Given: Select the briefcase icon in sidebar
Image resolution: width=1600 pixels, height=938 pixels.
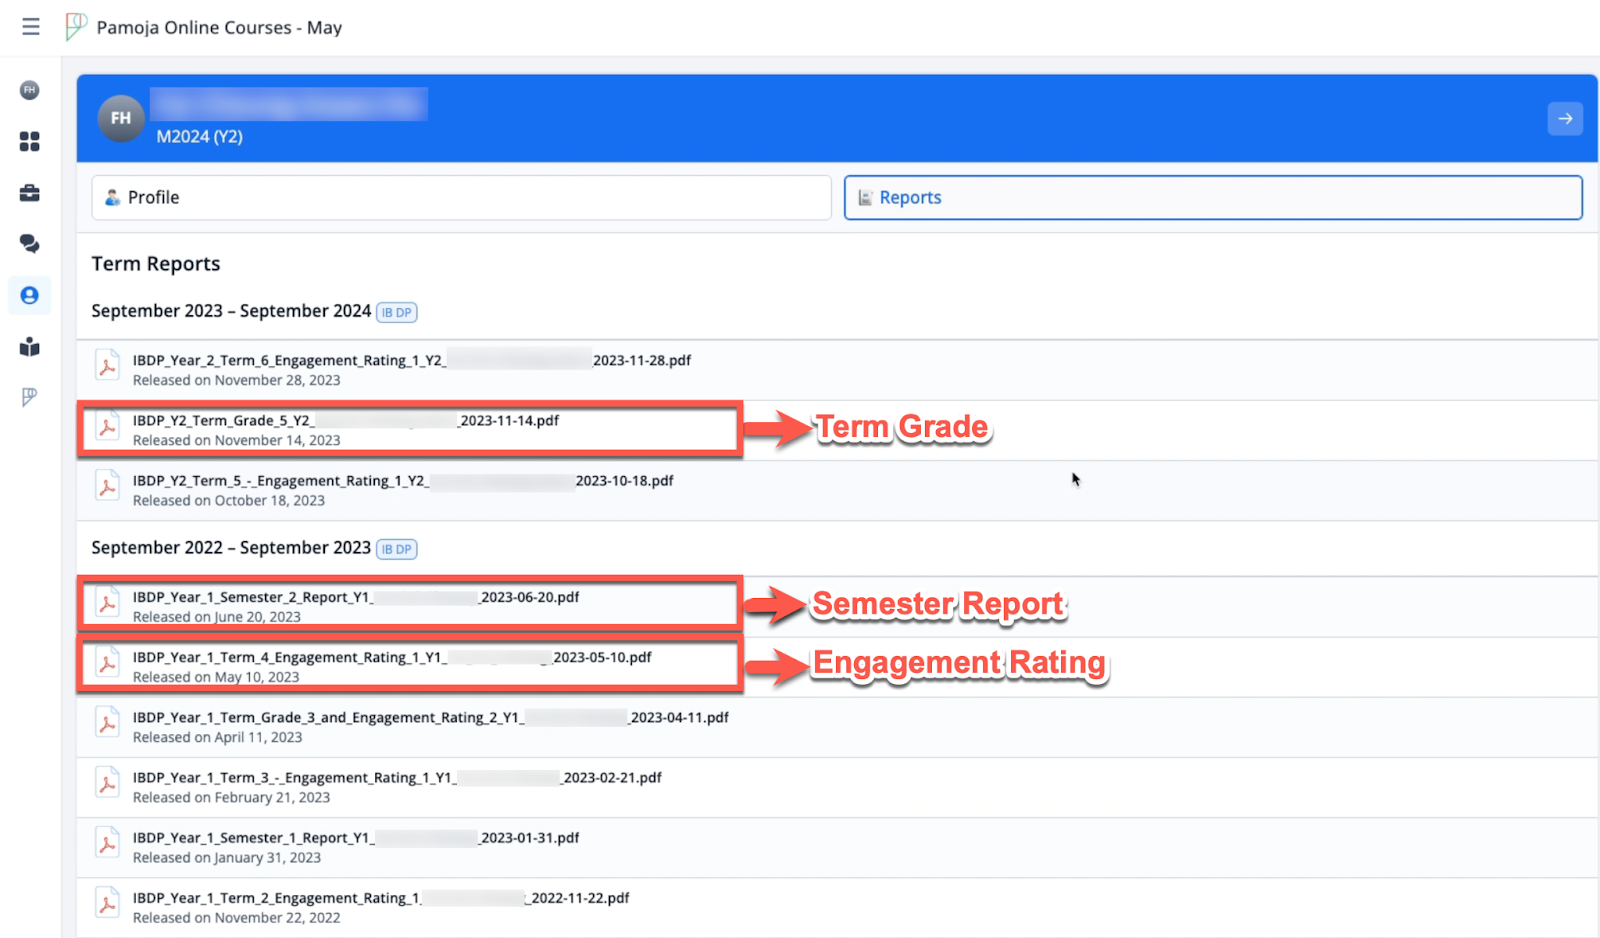Looking at the screenshot, I should pos(30,193).
